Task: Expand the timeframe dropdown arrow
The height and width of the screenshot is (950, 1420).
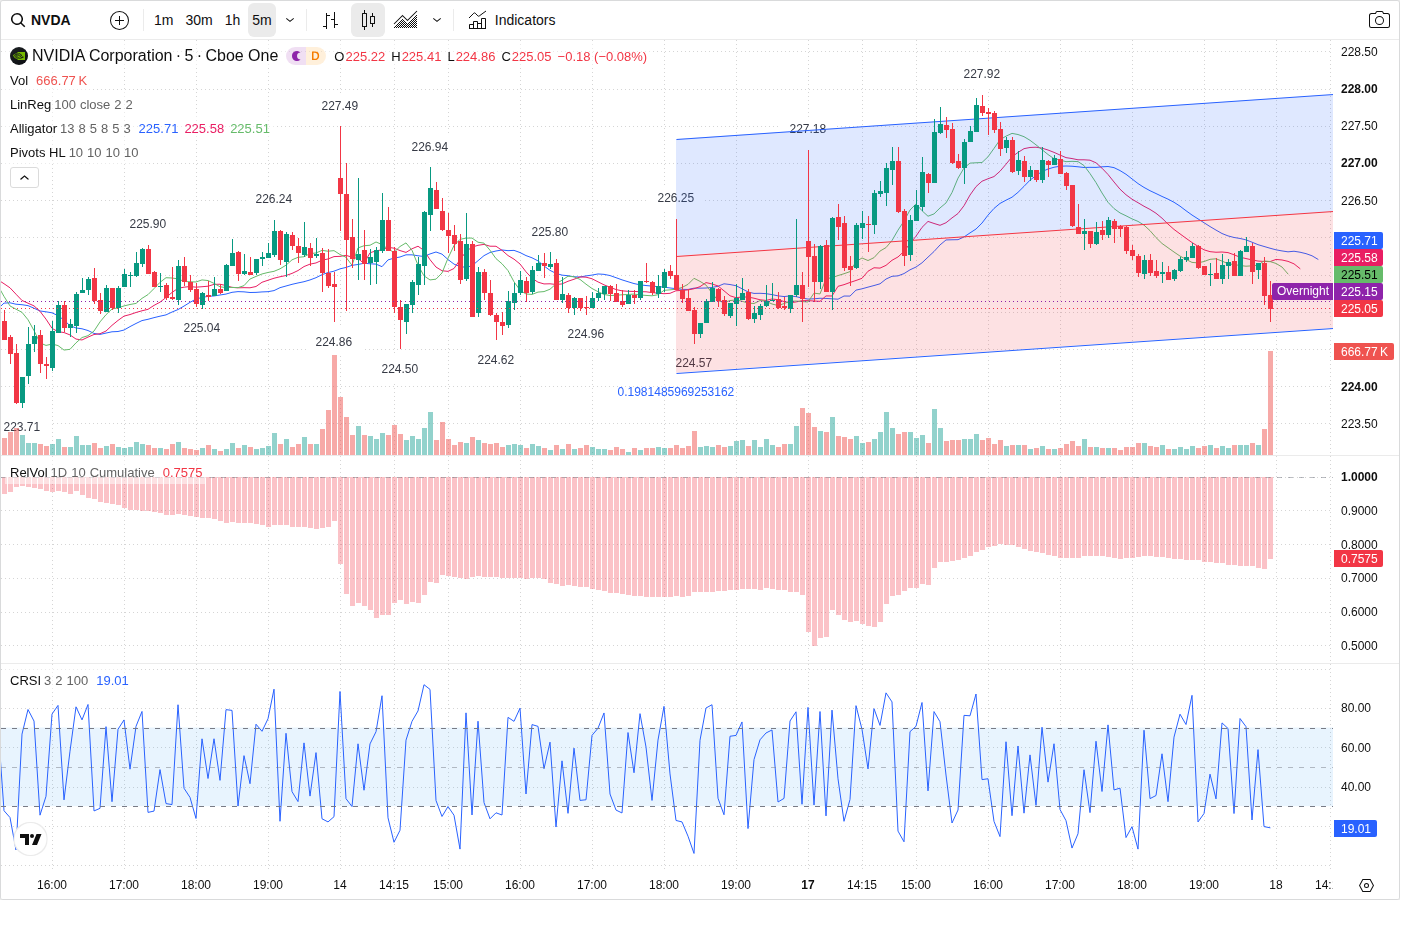Action: pos(290,20)
